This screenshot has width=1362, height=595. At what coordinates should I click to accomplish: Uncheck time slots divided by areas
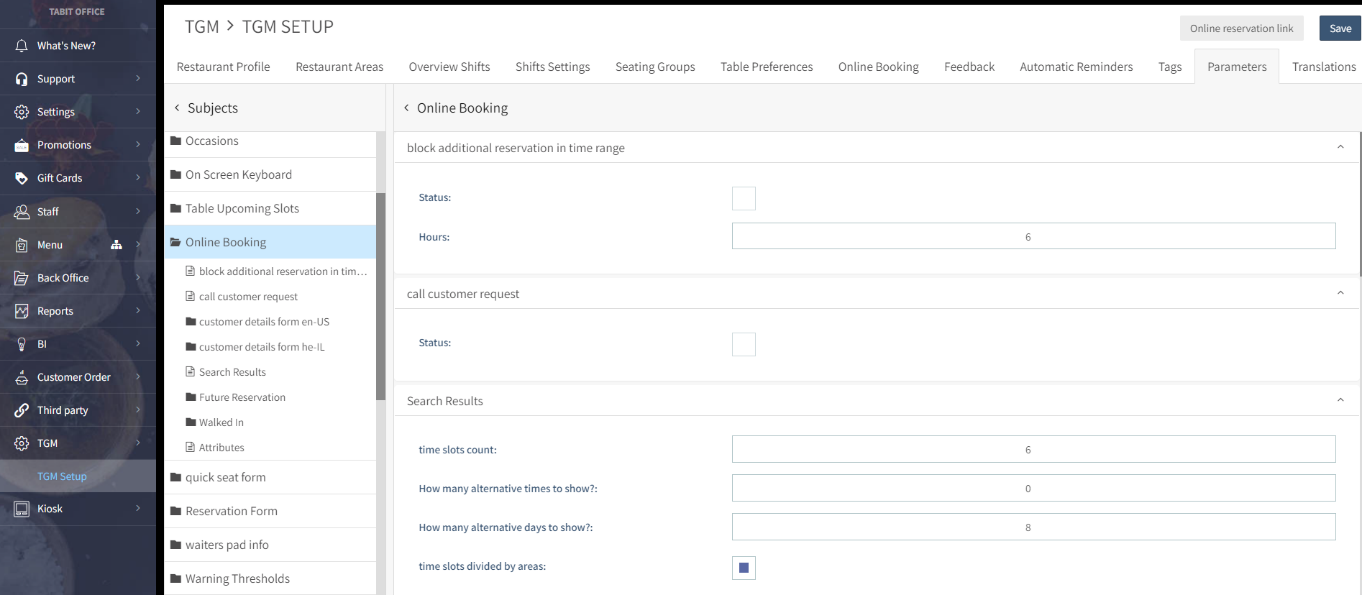point(743,568)
